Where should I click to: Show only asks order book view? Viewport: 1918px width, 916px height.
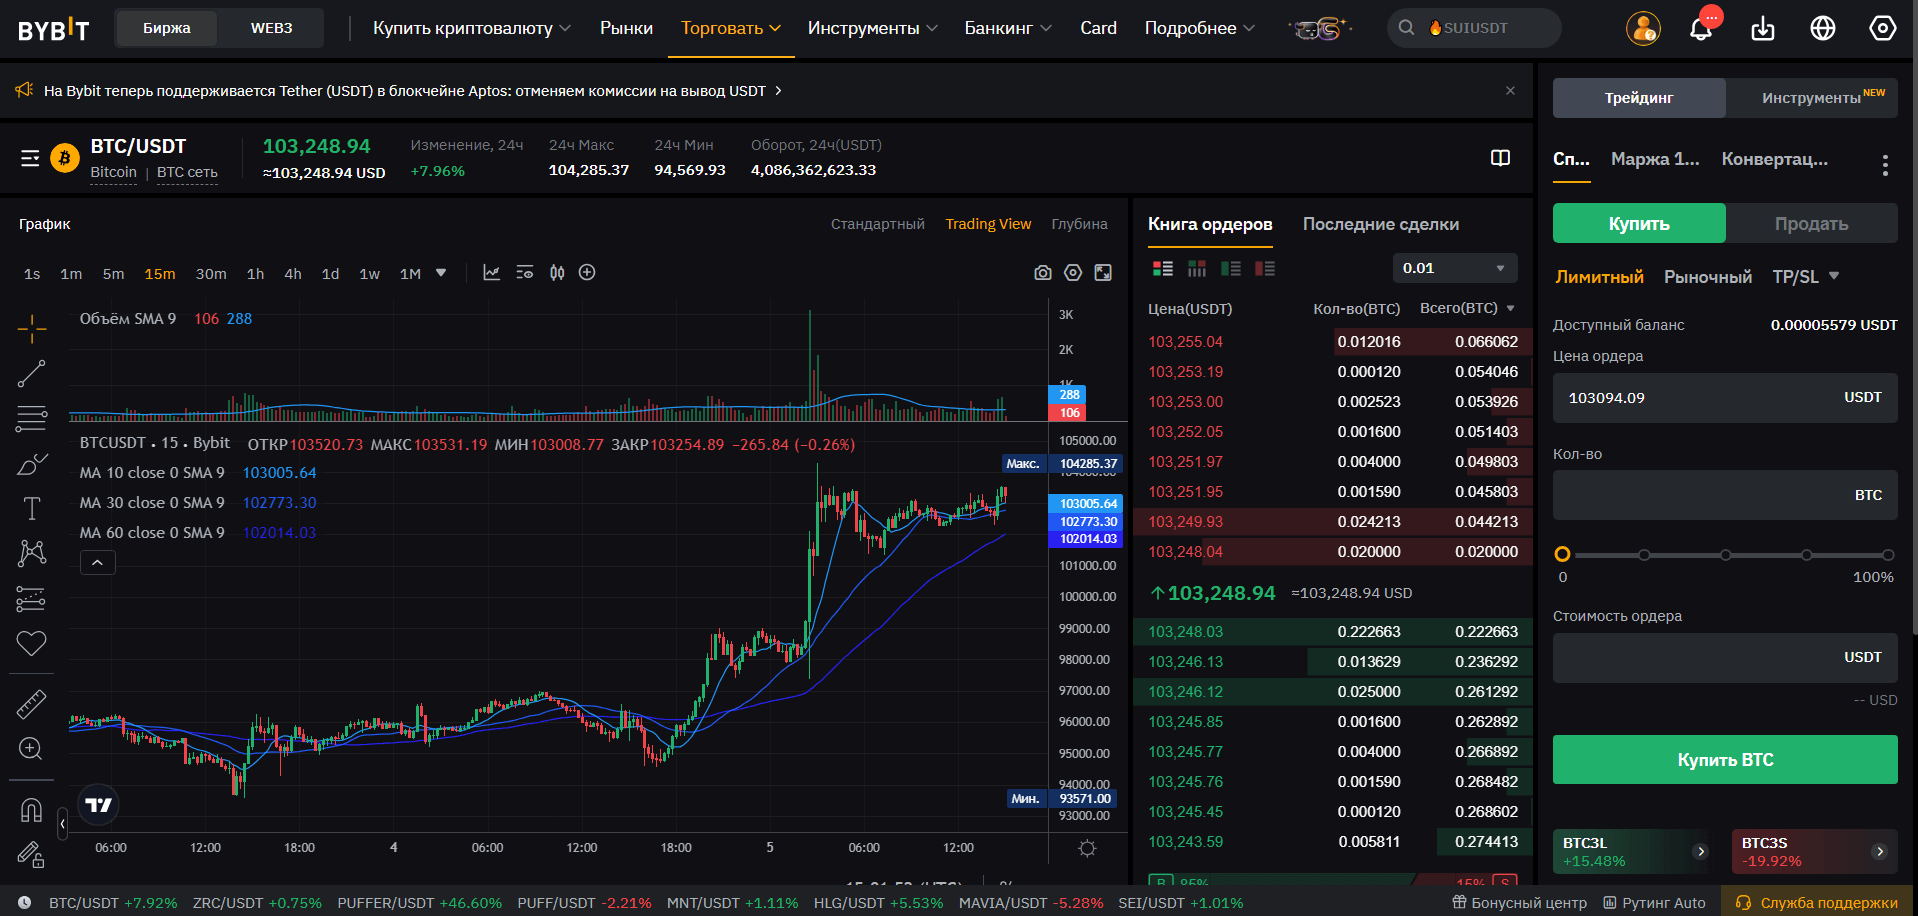1265,268
